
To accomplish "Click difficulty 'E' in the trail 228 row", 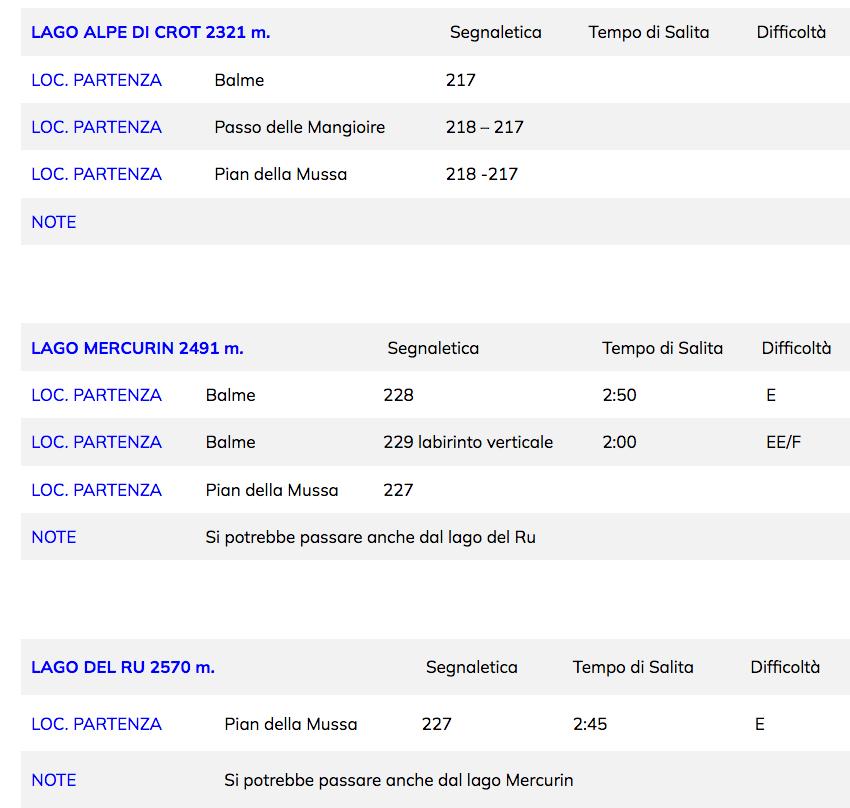I will tap(771, 395).
